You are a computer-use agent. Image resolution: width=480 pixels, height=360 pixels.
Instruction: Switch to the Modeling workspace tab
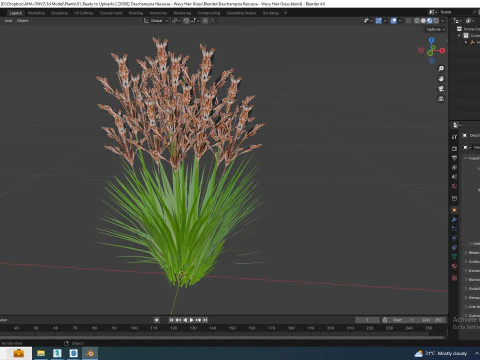pyautogui.click(x=36, y=13)
